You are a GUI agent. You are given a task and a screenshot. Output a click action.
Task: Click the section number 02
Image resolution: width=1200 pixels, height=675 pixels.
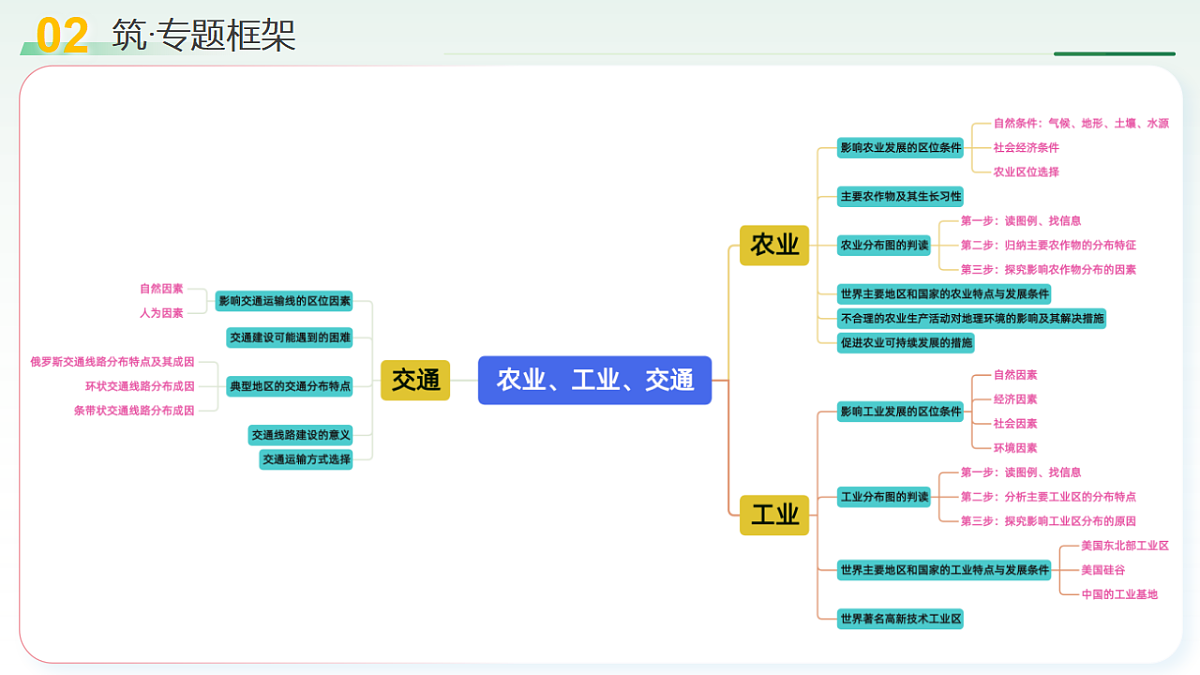pos(62,36)
